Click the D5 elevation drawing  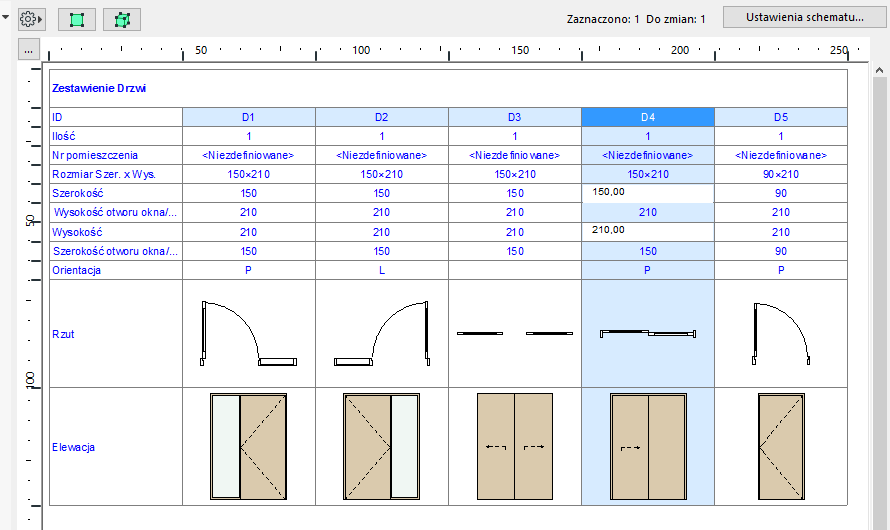point(781,447)
